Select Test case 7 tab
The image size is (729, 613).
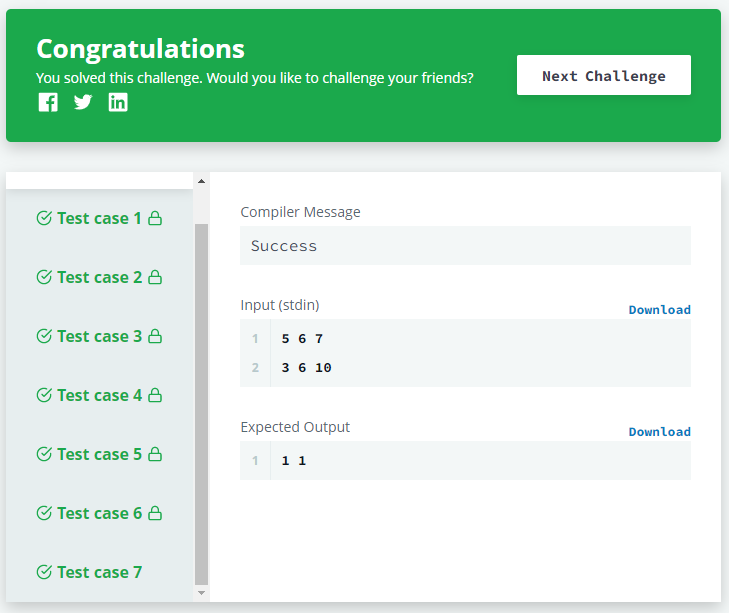coord(89,572)
